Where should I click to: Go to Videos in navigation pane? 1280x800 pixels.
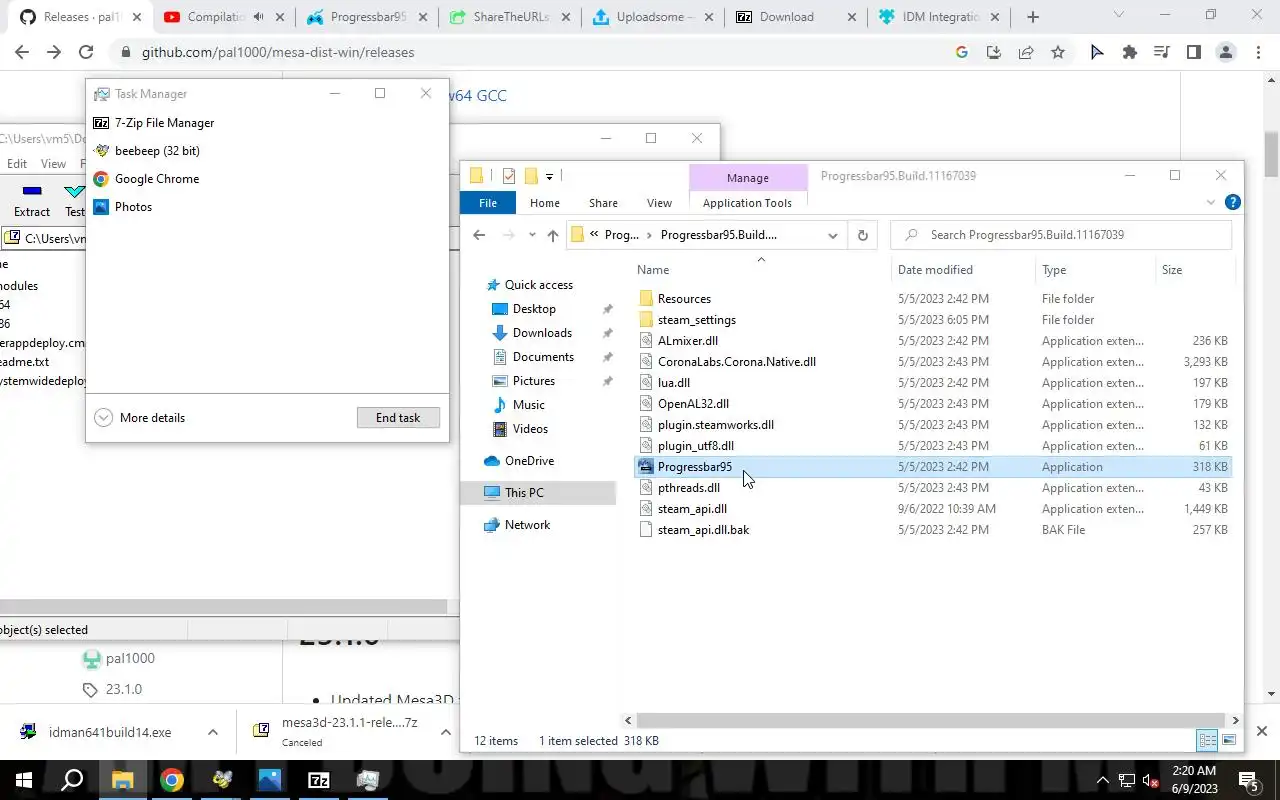(530, 429)
